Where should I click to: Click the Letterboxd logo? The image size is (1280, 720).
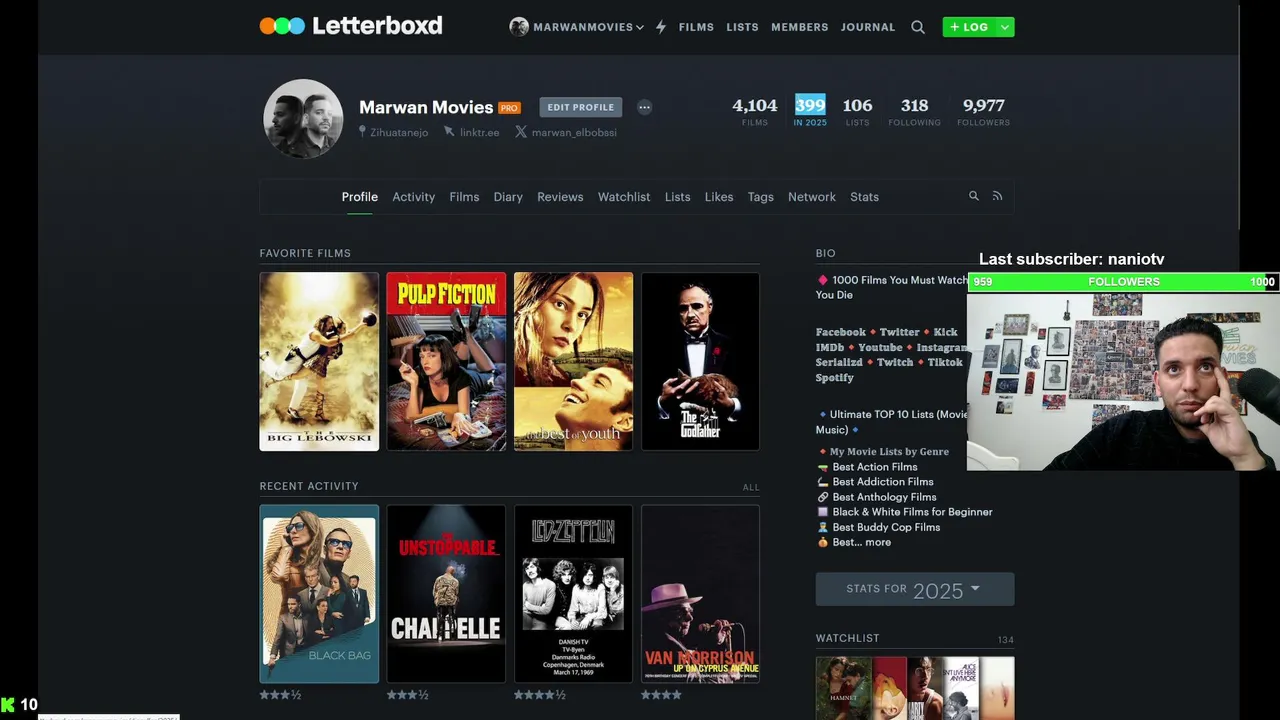coord(351,26)
